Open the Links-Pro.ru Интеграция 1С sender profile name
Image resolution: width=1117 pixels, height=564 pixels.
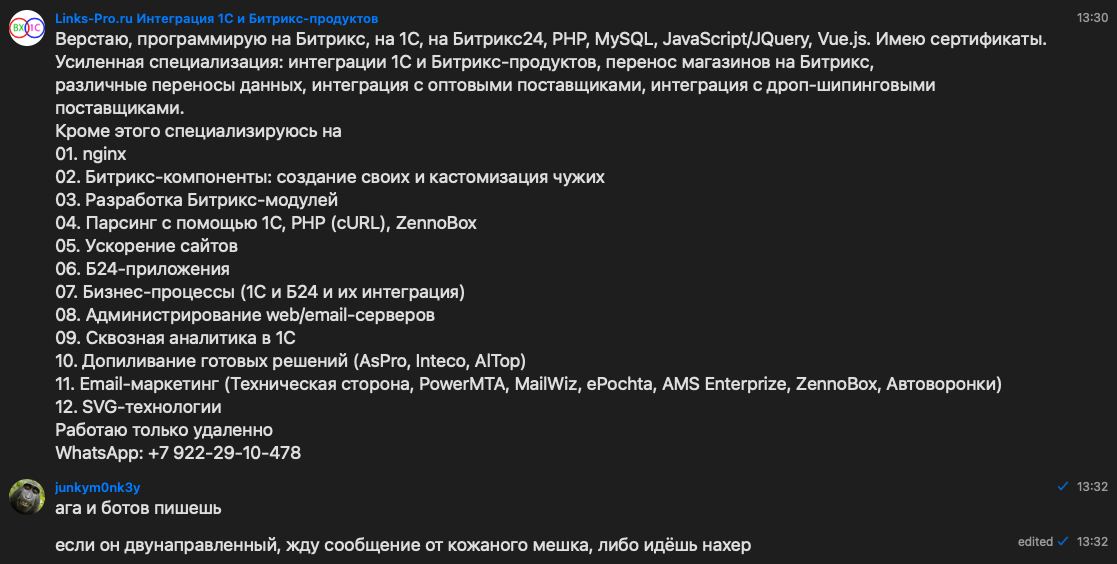(x=216, y=19)
